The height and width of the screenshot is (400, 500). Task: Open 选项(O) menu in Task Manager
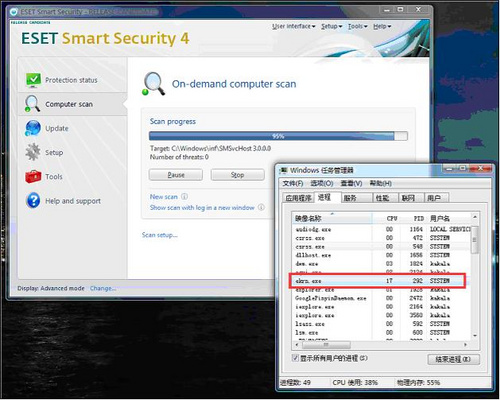tap(322, 183)
